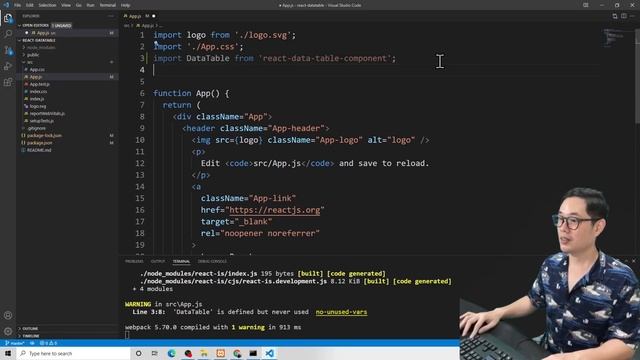Viewport: 640px width, 360px height.
Task: Switch to the Problems panel tab
Action: pyautogui.click(x=134, y=261)
